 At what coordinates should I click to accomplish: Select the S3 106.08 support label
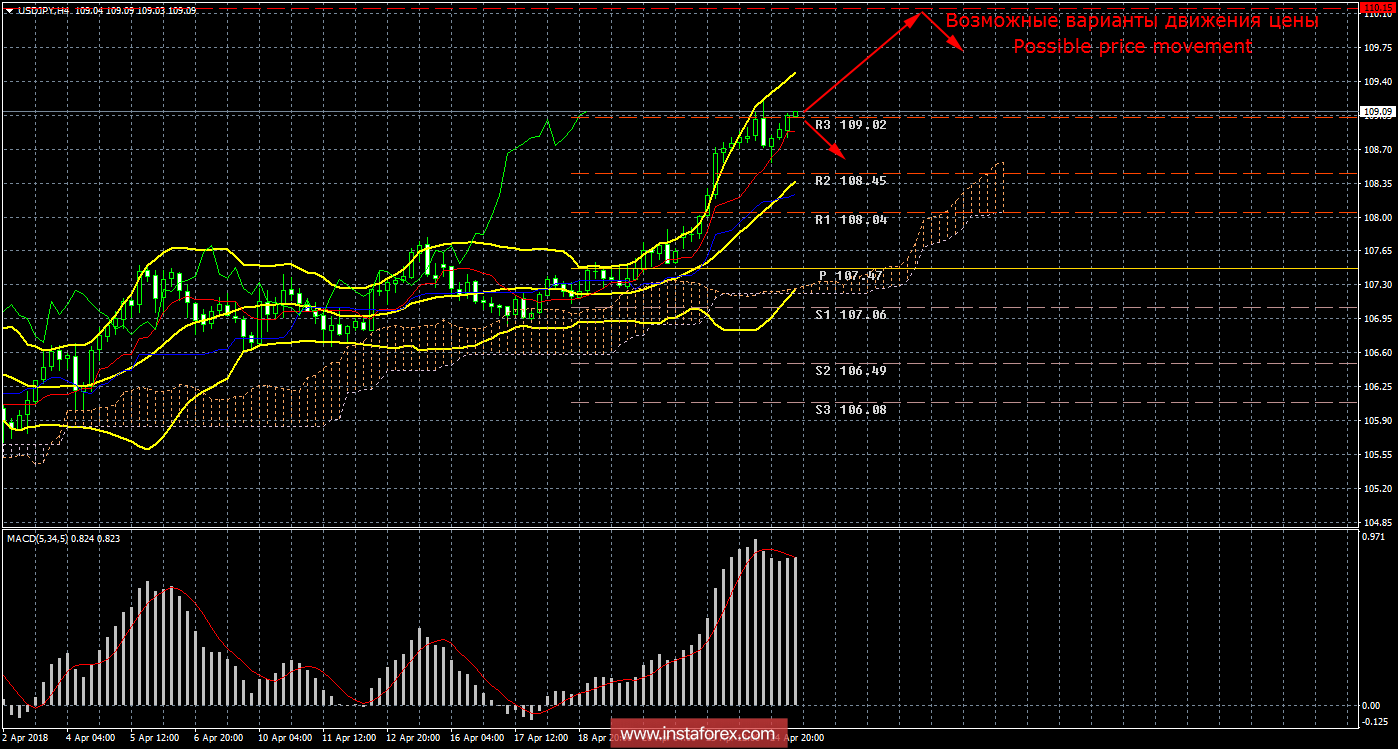[x=850, y=410]
